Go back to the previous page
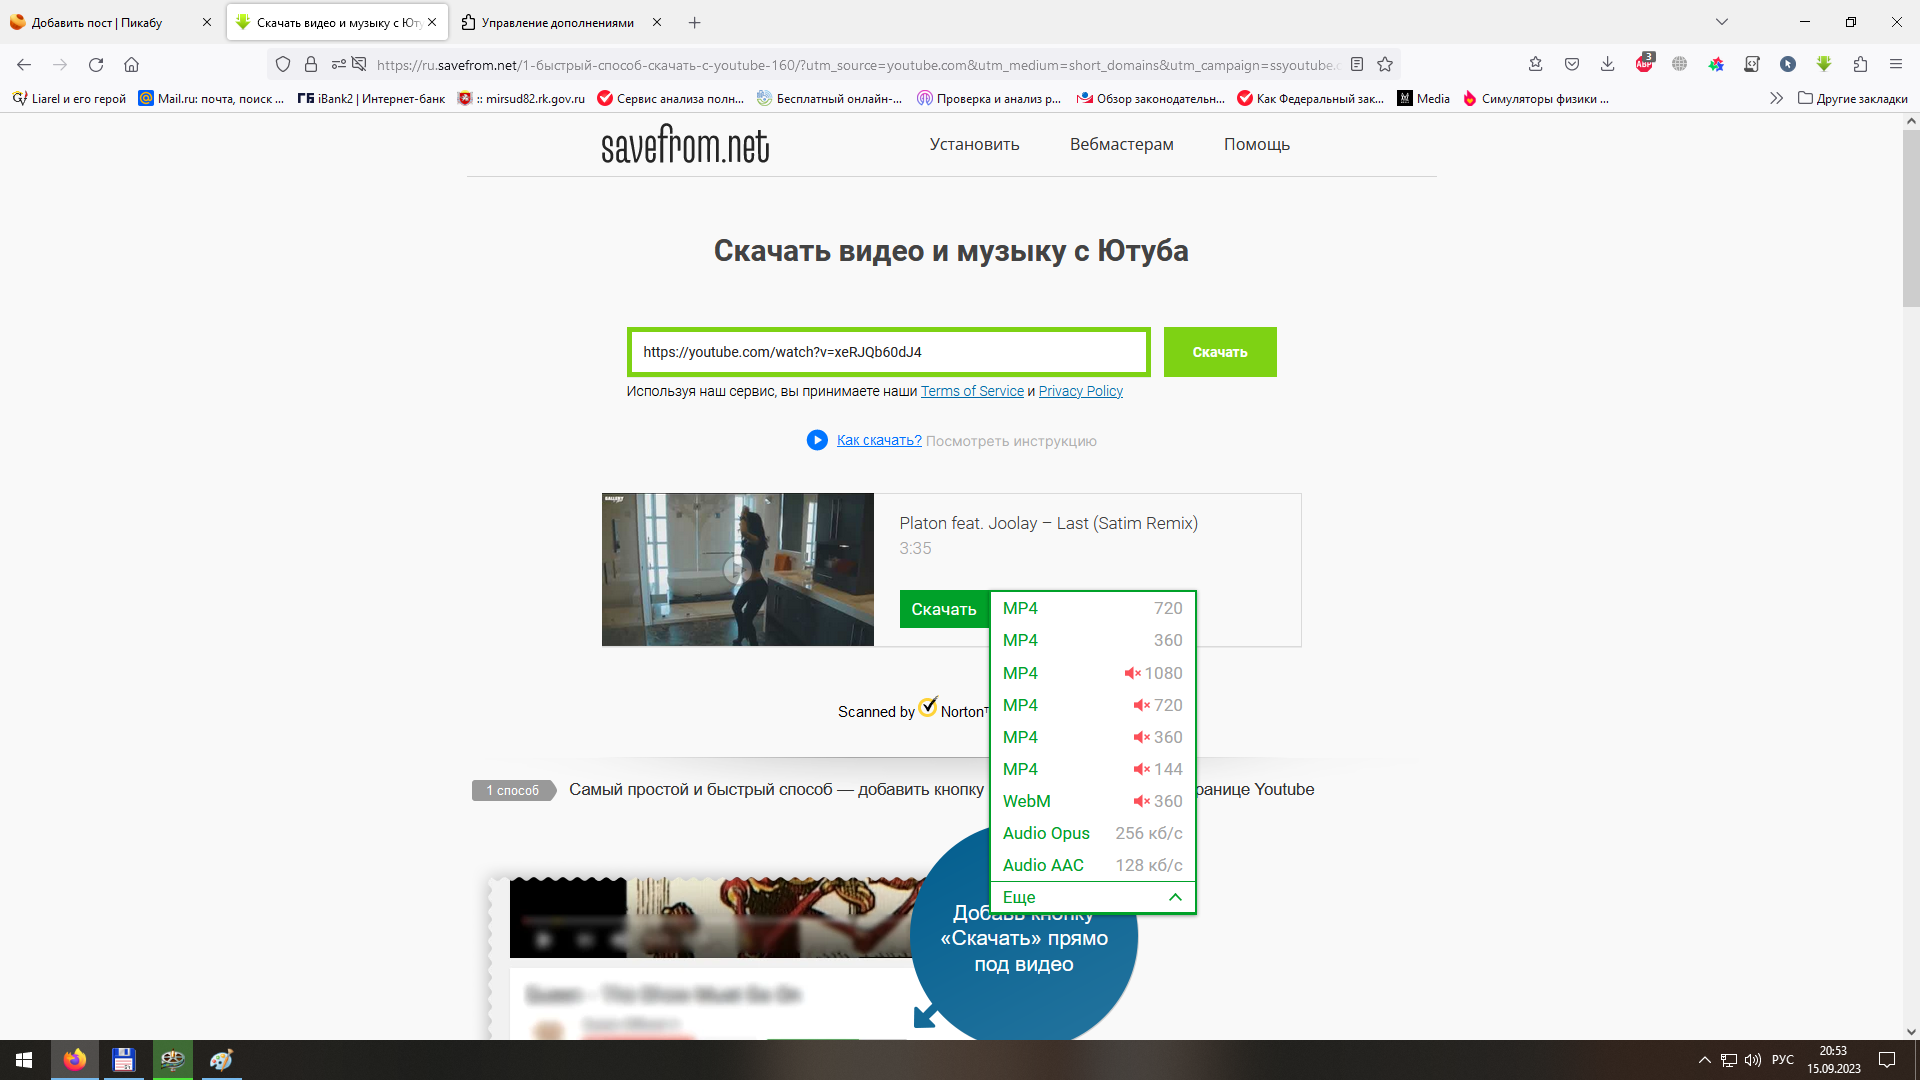Screen dimensions: 1920x1080 tap(24, 65)
